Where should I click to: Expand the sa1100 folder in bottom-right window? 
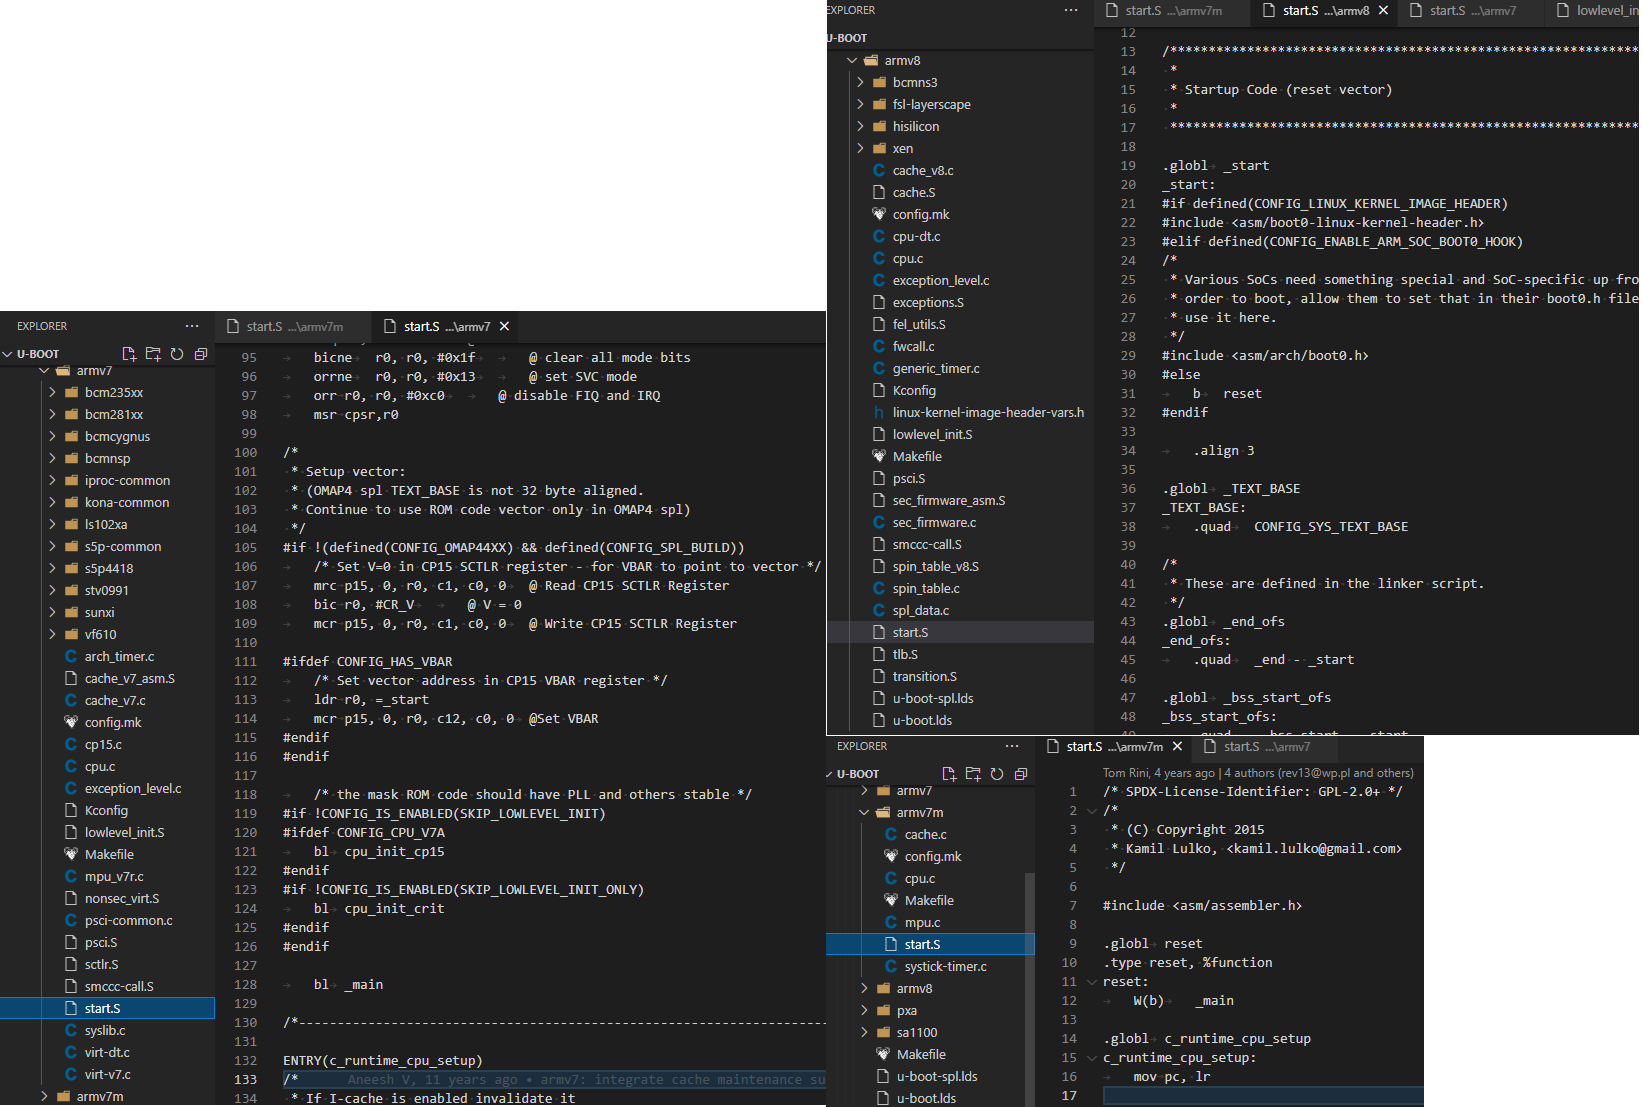click(864, 1032)
